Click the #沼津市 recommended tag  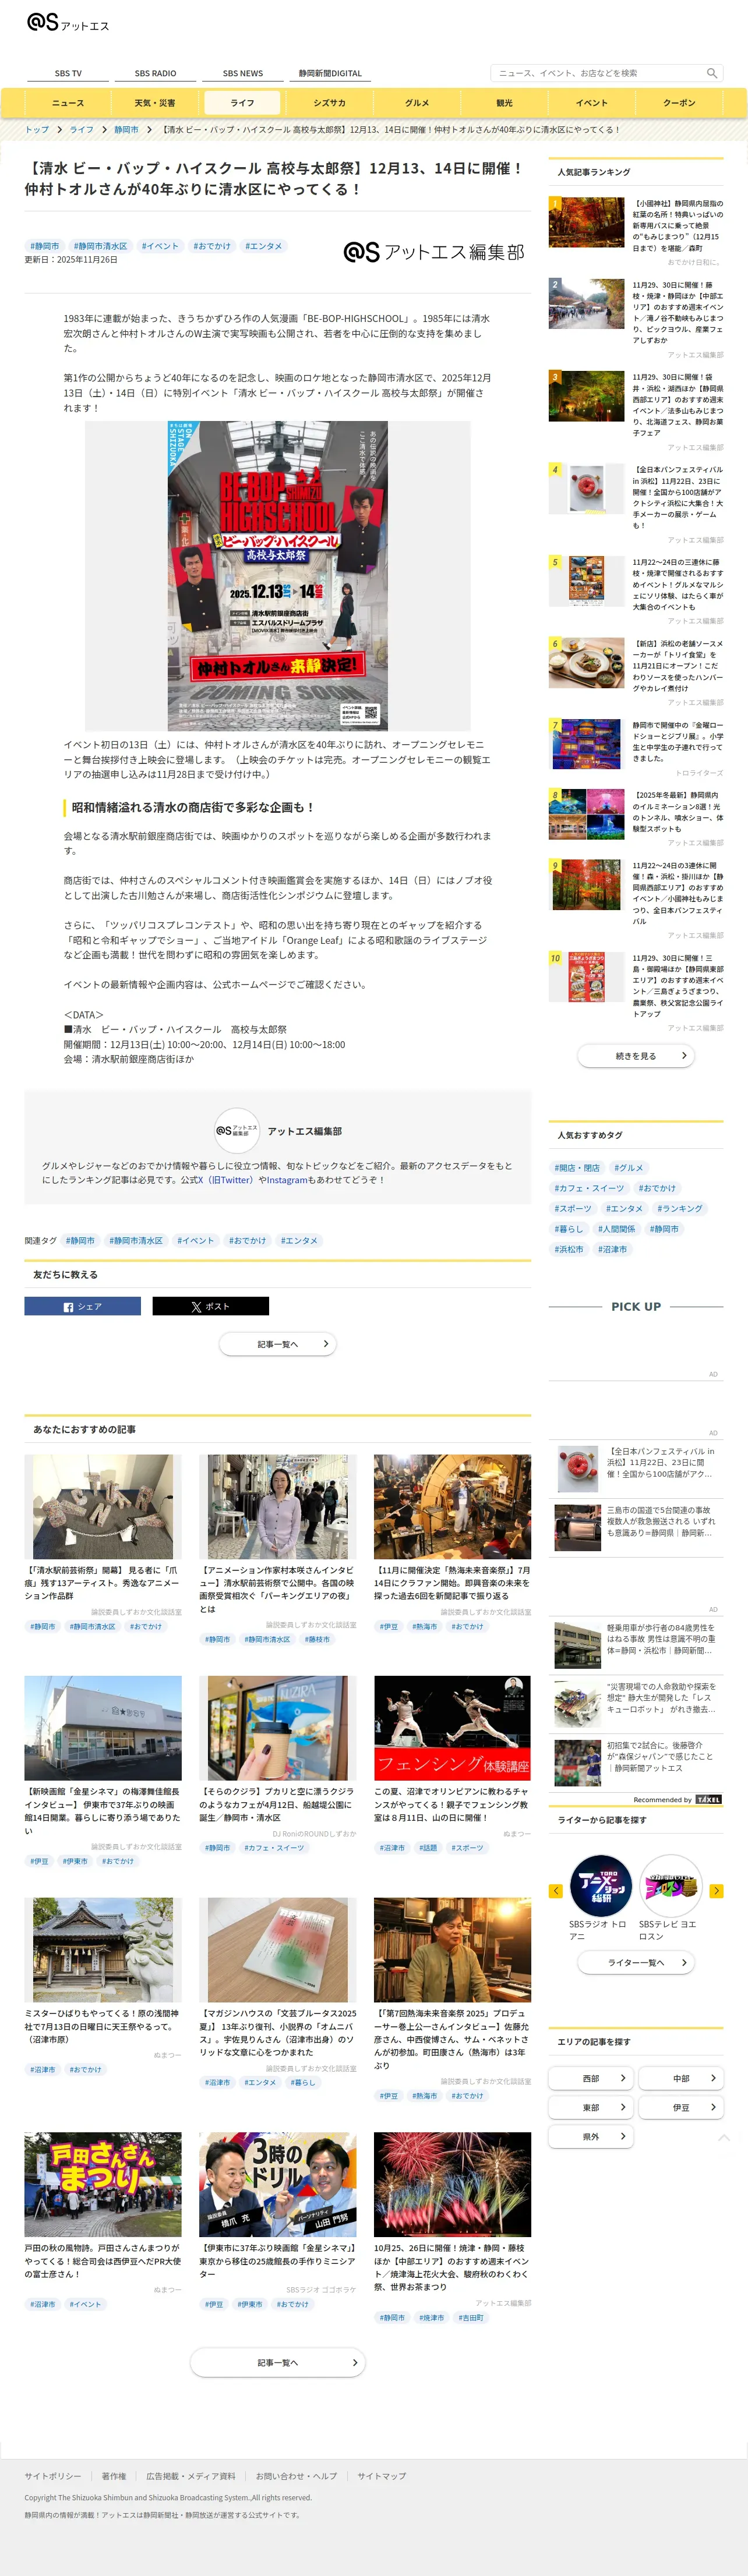[613, 1249]
